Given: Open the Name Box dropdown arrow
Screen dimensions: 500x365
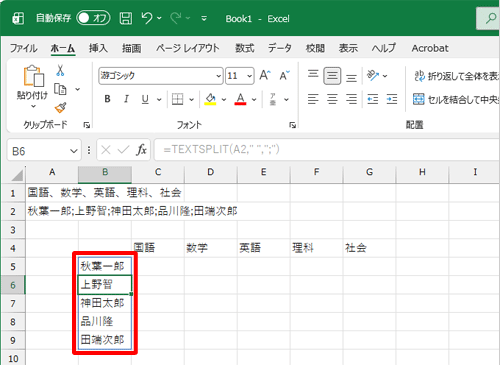Looking at the screenshot, I should pyautogui.click(x=74, y=151).
